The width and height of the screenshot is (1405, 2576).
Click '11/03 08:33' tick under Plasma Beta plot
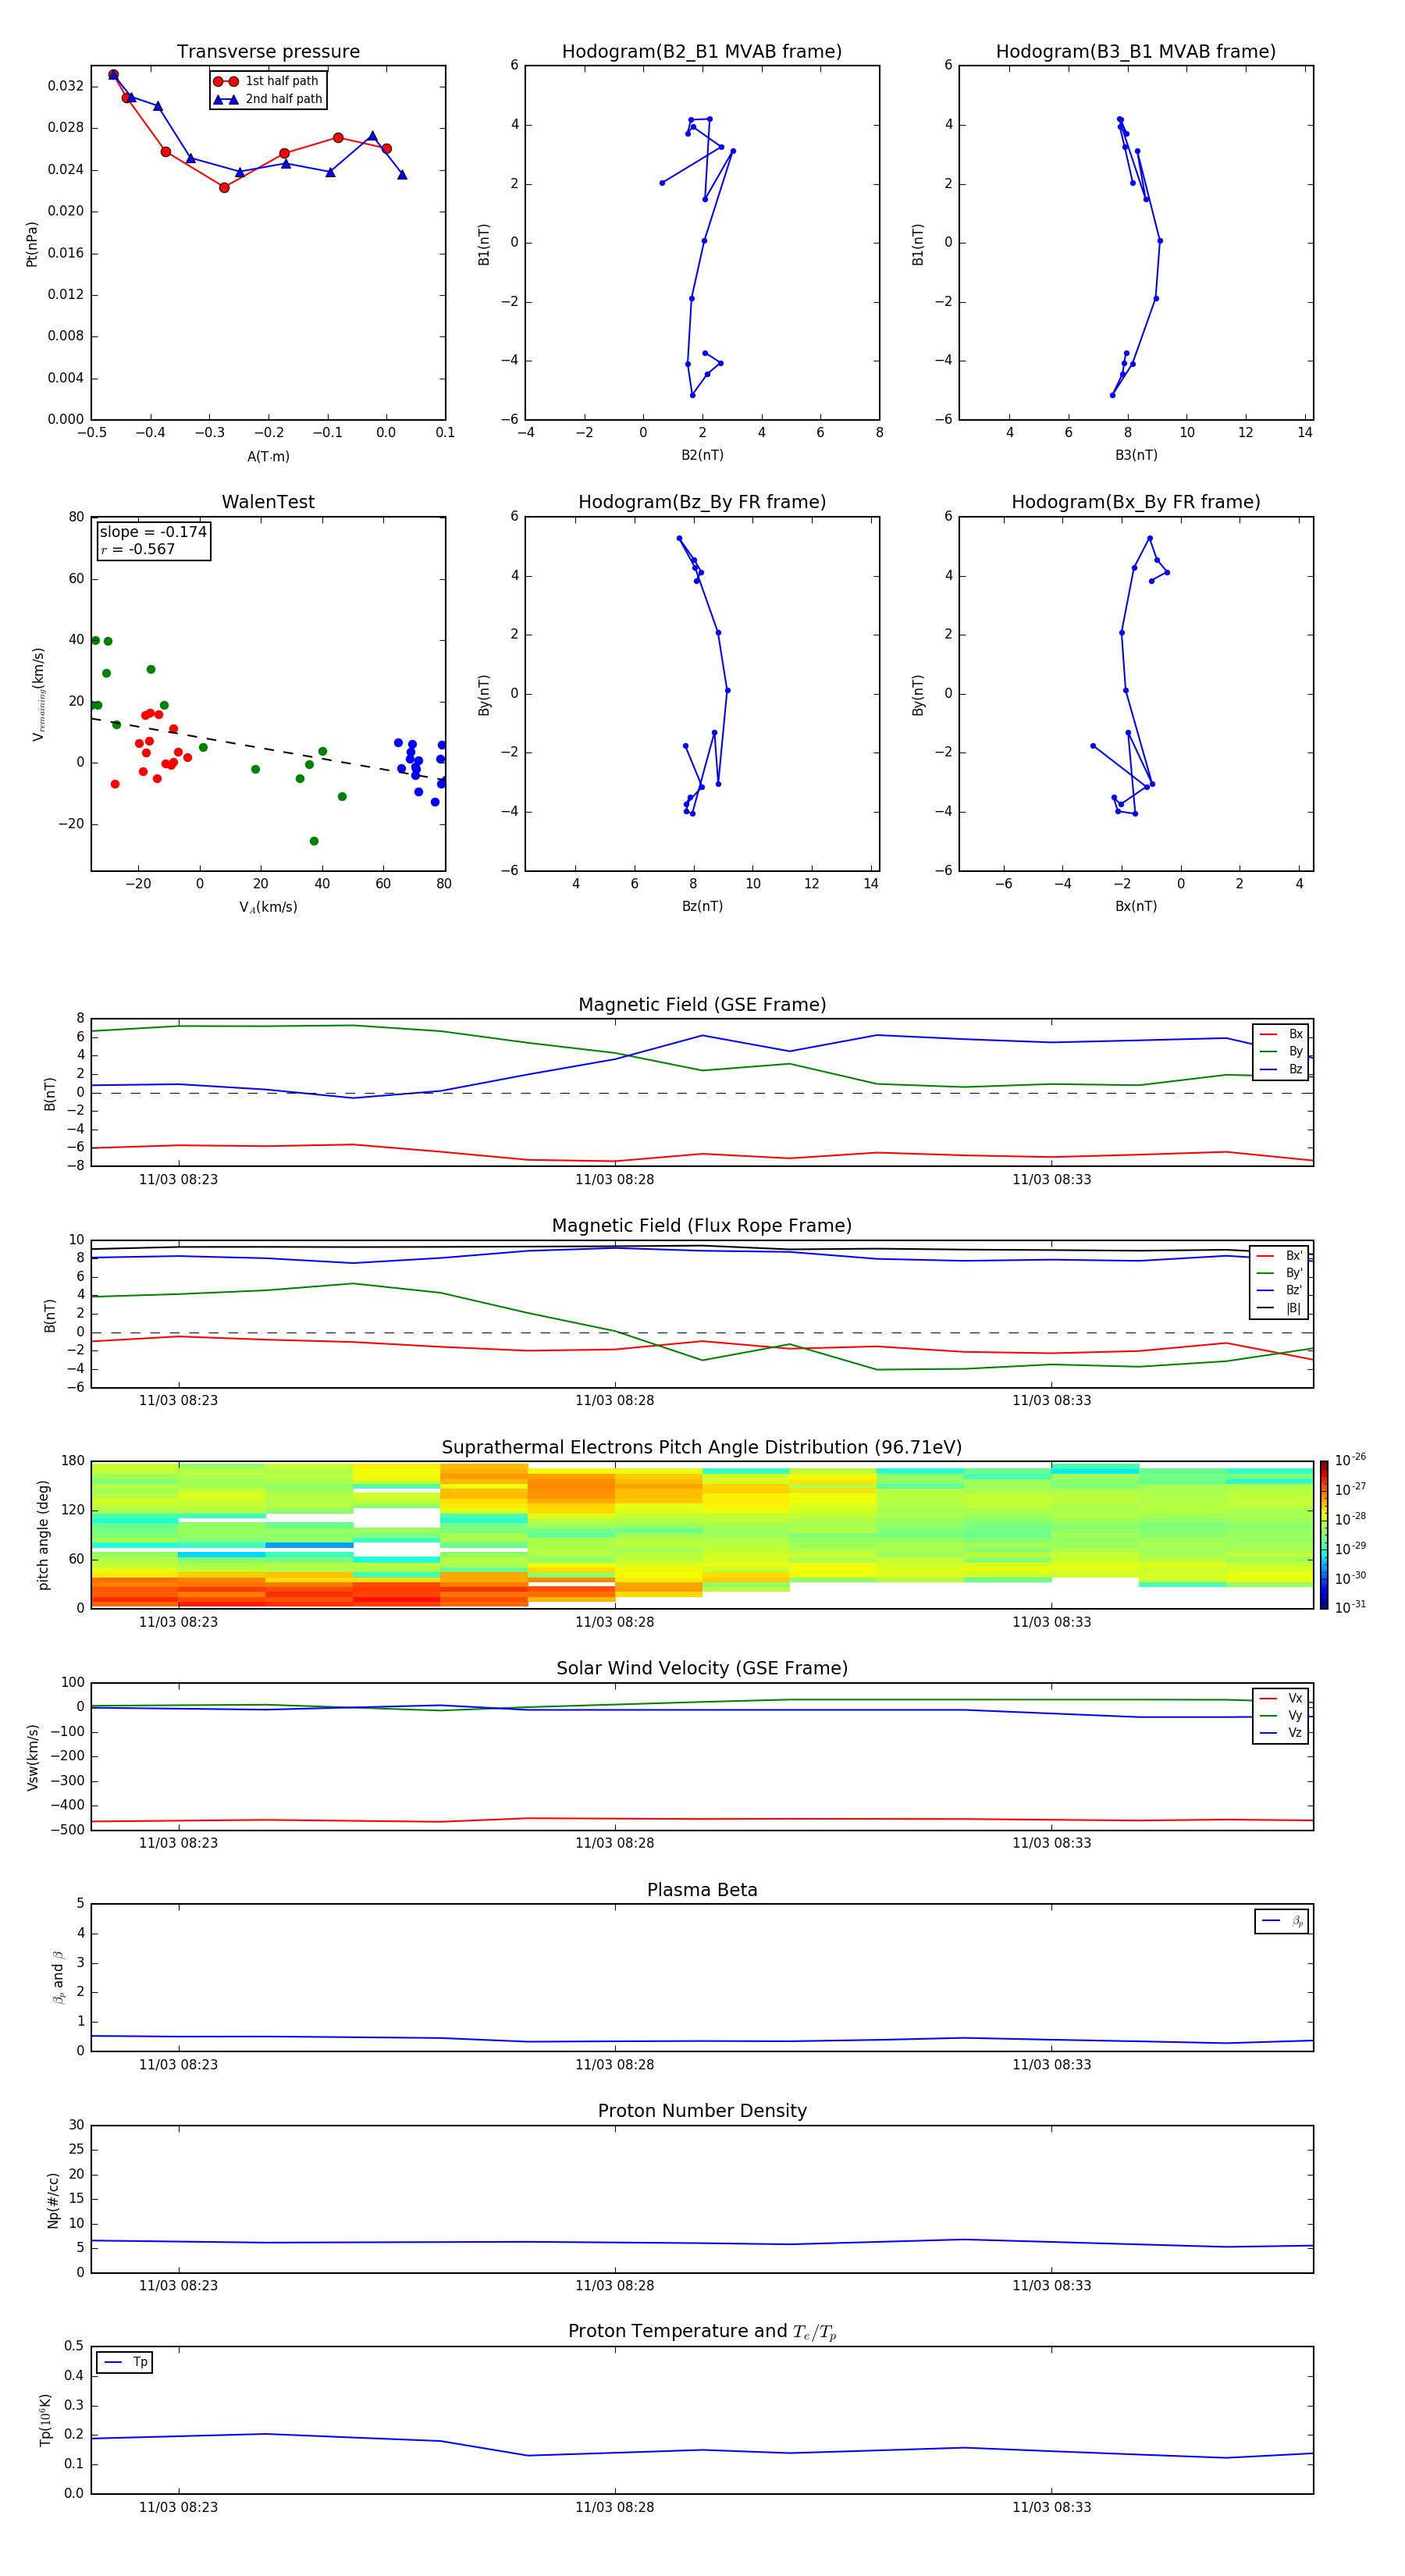pyautogui.click(x=1051, y=2065)
